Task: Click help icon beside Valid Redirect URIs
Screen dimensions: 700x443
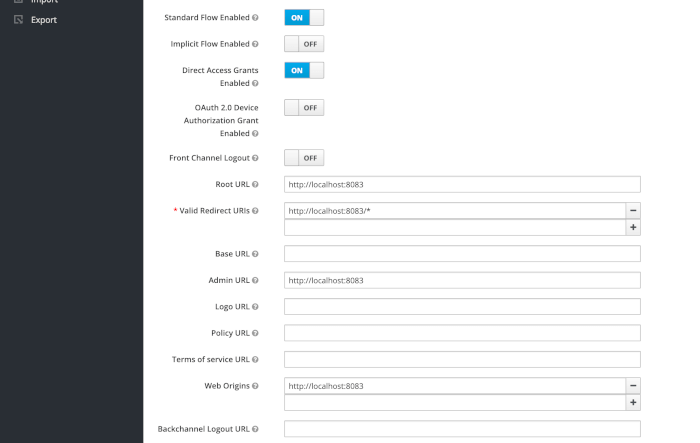Action: pos(255,211)
